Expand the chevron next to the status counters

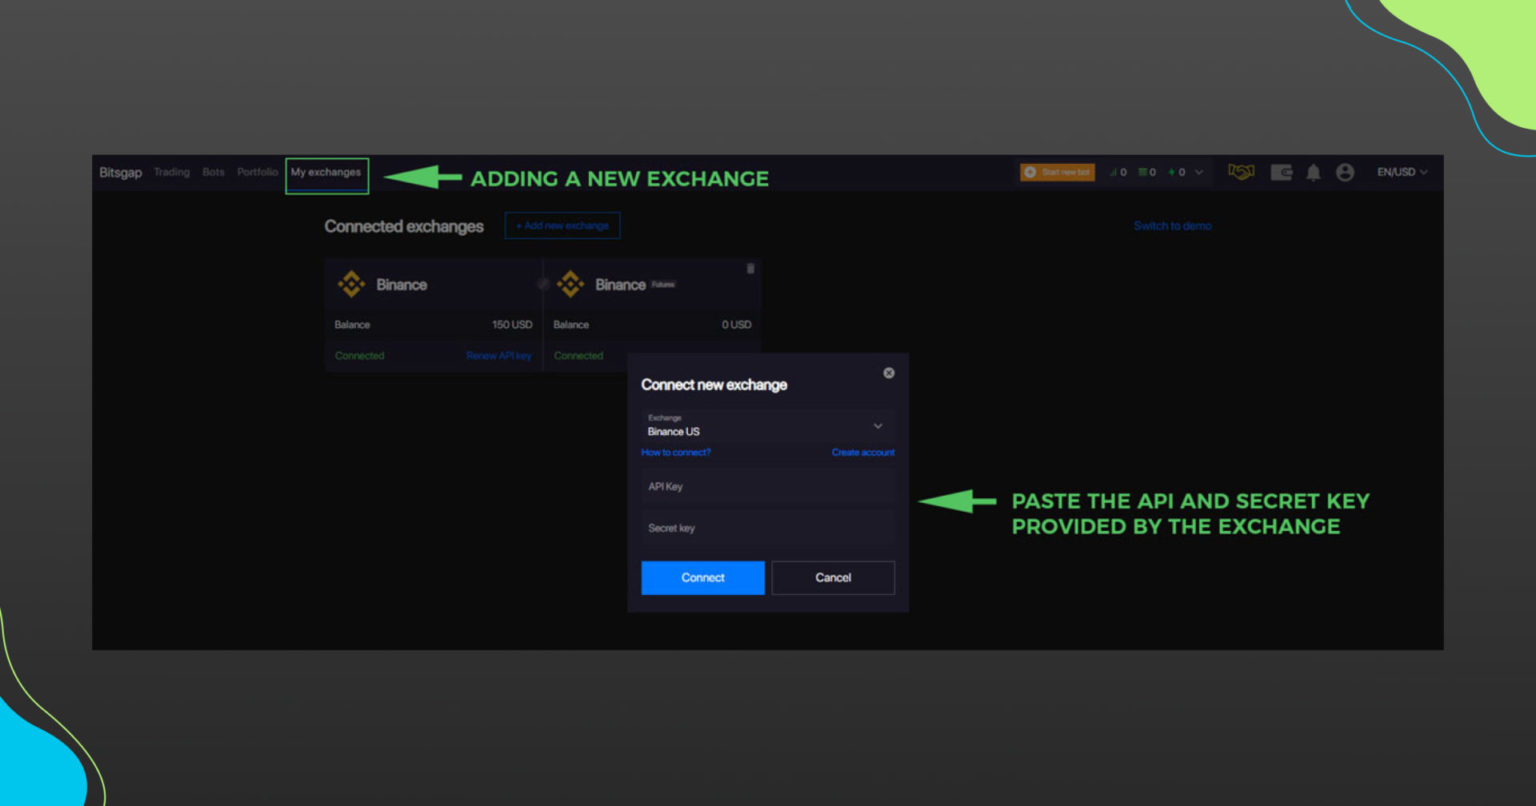(x=1199, y=172)
